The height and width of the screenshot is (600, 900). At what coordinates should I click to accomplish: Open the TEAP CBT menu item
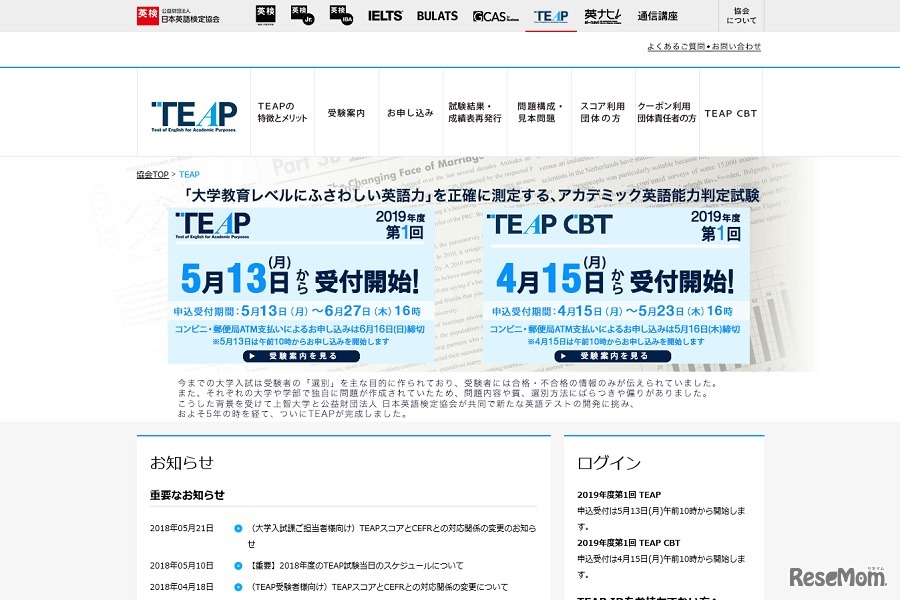tap(731, 113)
